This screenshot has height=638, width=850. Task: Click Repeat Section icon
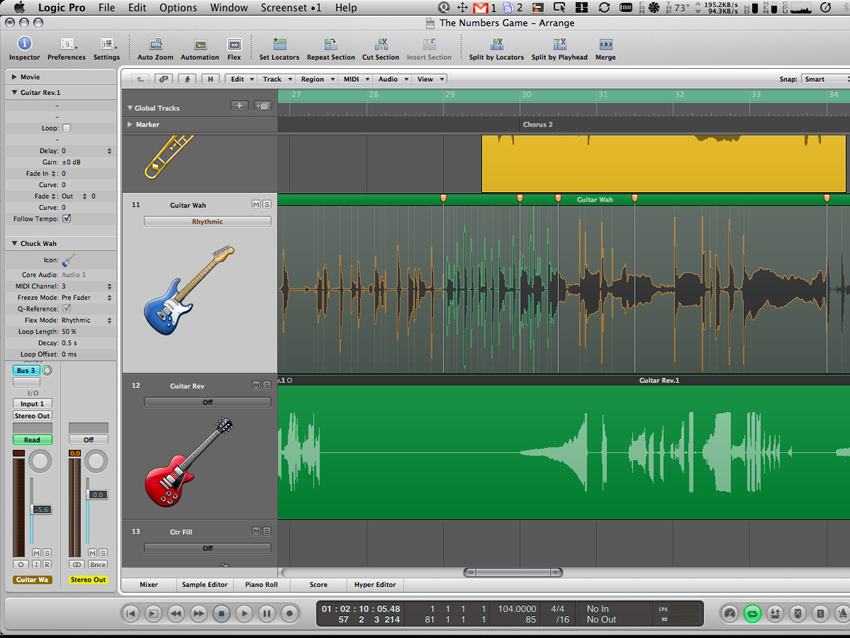click(x=330, y=44)
